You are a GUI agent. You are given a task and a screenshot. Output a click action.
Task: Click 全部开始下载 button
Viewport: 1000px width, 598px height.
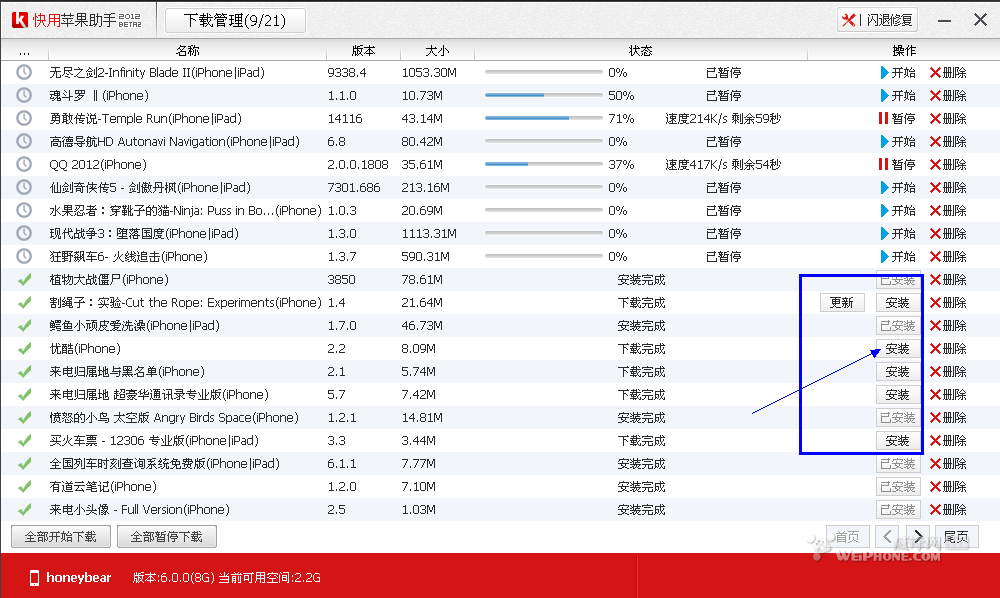(x=61, y=537)
